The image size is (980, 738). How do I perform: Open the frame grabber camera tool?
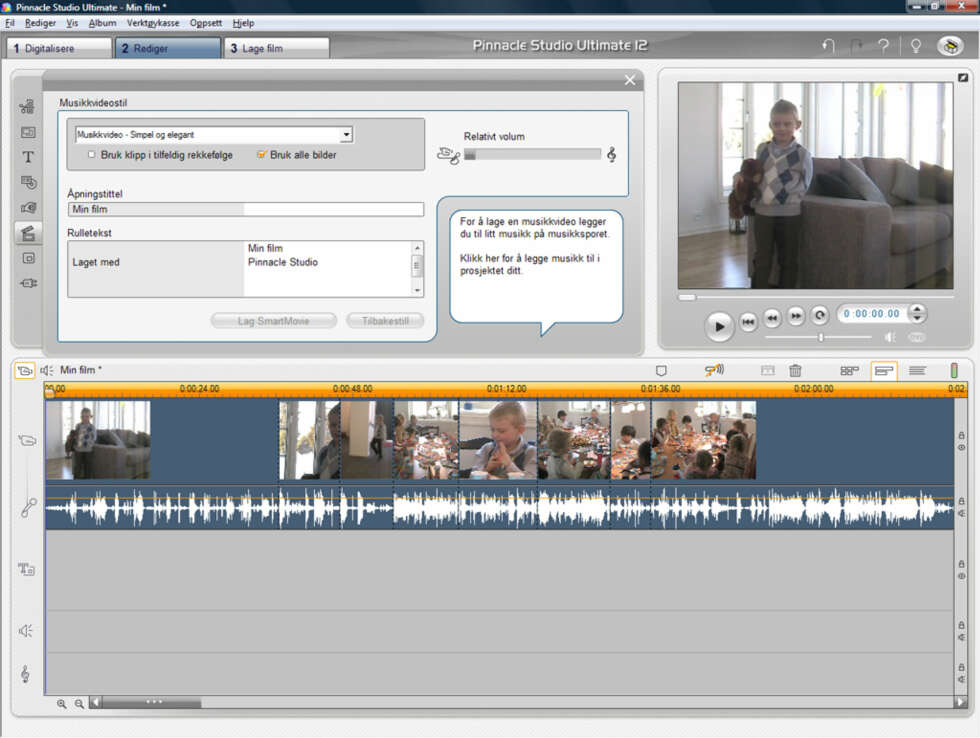[28, 207]
